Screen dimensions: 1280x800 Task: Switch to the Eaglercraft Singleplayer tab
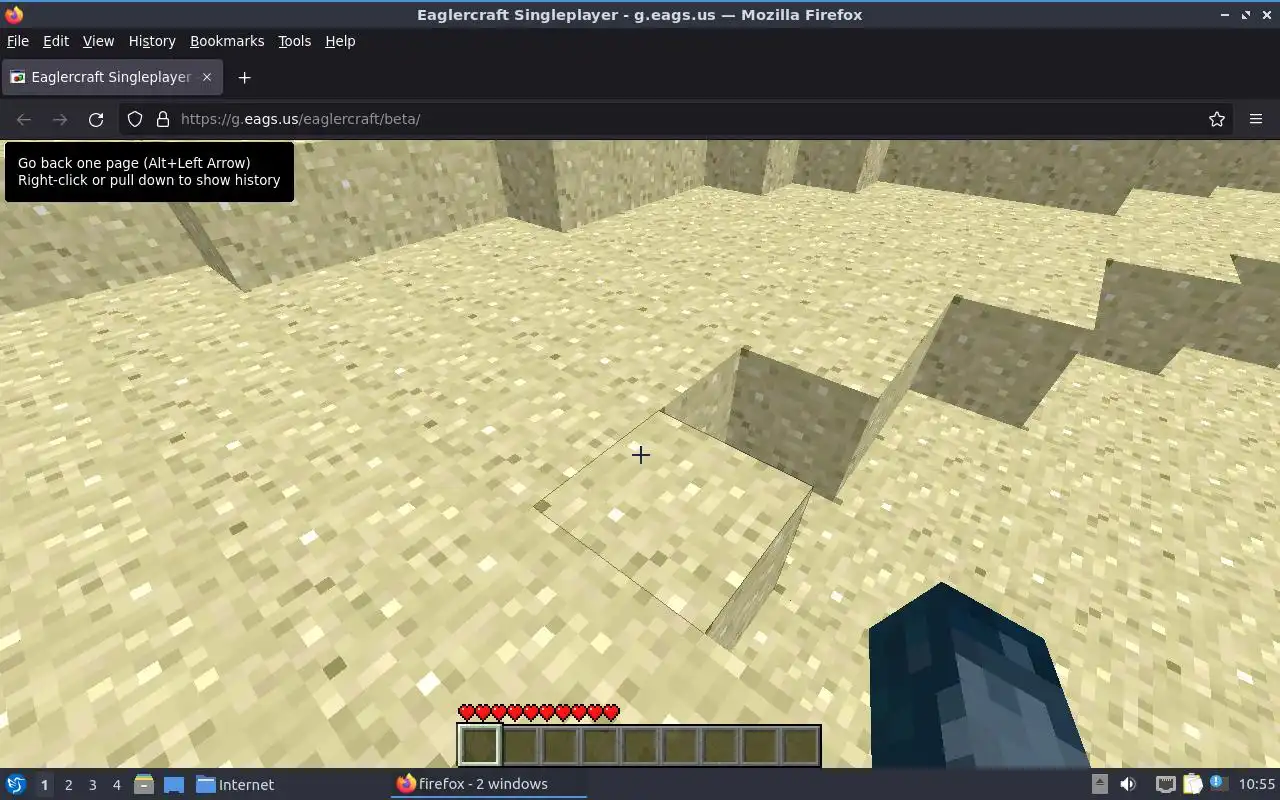(112, 77)
